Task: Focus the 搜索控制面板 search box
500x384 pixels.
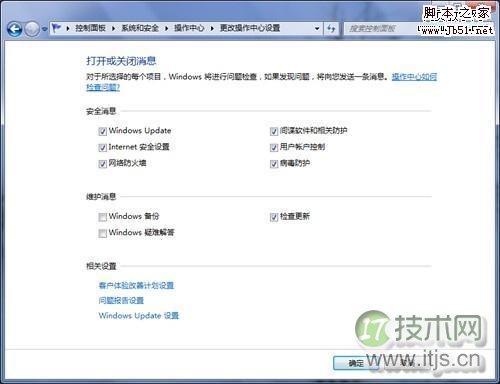Action: click(380, 29)
